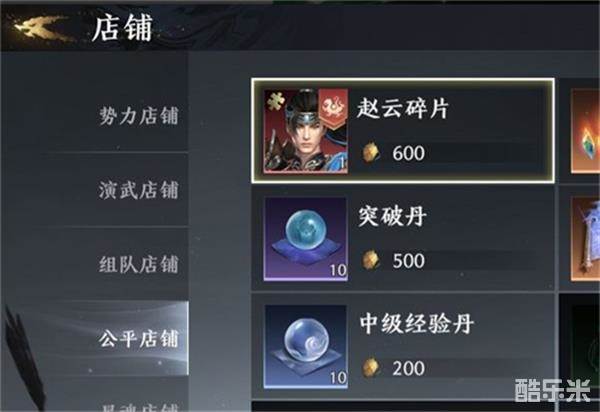Click the gold coin beside 500

[x=370, y=260]
